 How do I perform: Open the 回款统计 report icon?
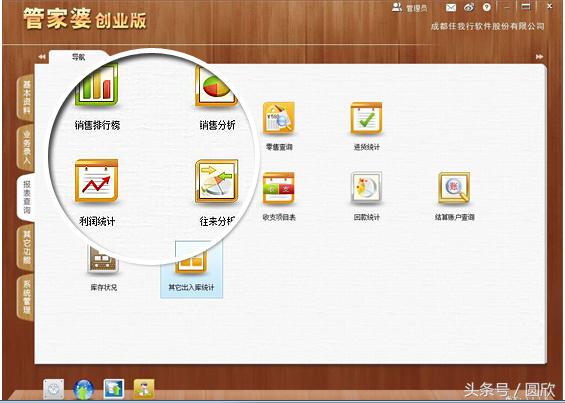[366, 187]
